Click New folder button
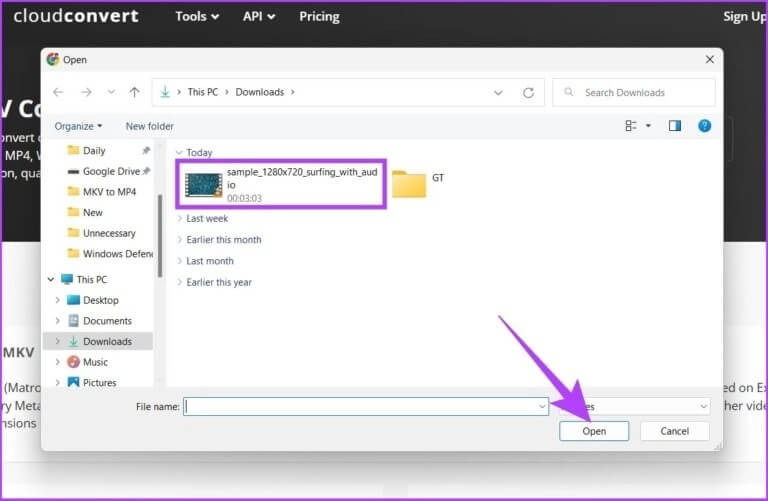Viewport: 768px width, 501px height. (149, 126)
